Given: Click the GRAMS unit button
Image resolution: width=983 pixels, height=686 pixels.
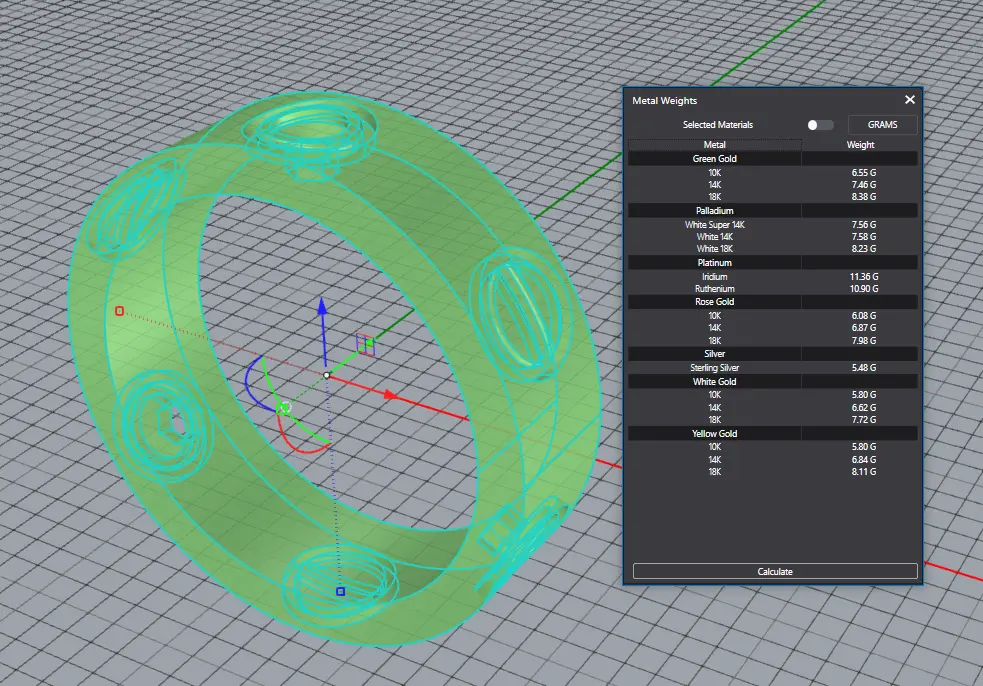Looking at the screenshot, I should coord(882,125).
